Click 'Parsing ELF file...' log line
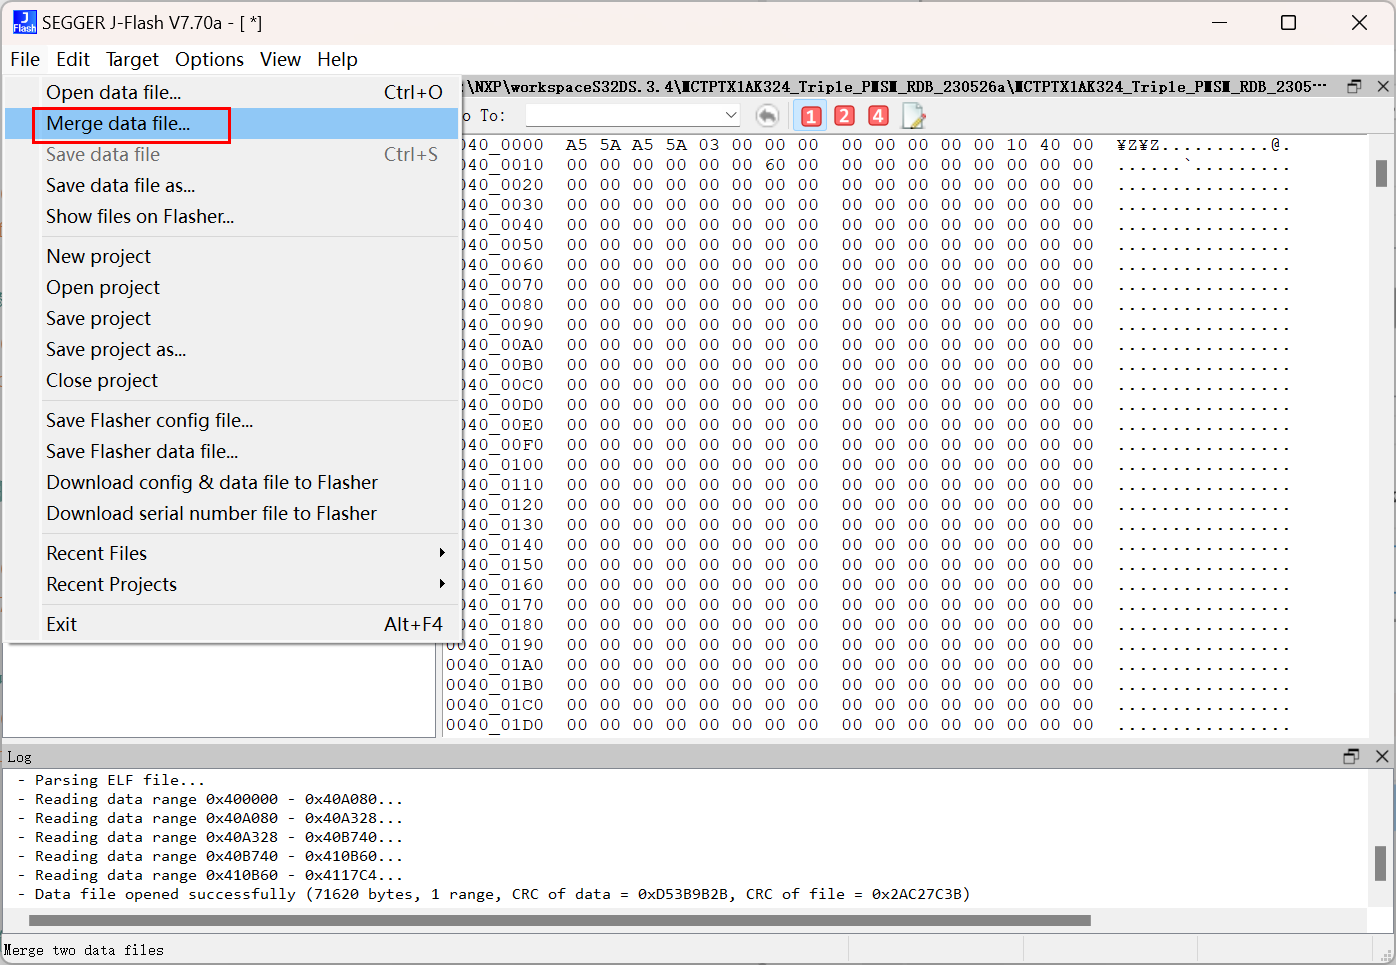The height and width of the screenshot is (965, 1396). (x=119, y=780)
